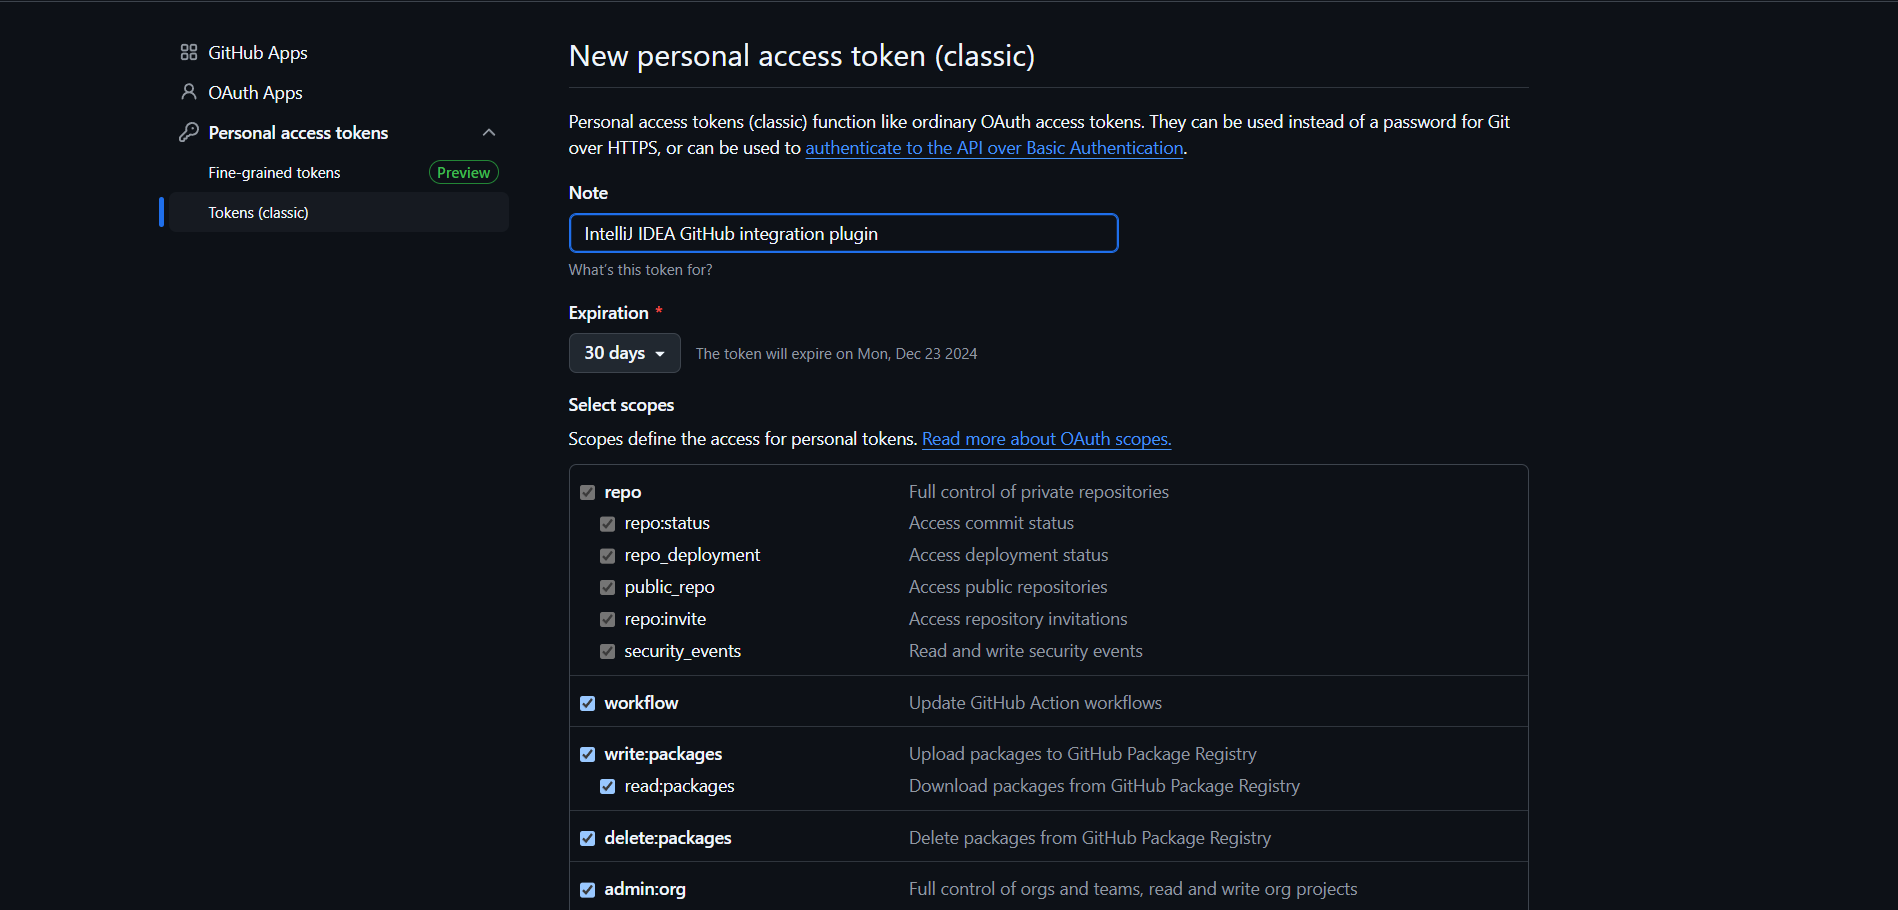Screen dimensions: 1898x910
Task: Click the Personal access tokens key icon
Action: (x=188, y=132)
